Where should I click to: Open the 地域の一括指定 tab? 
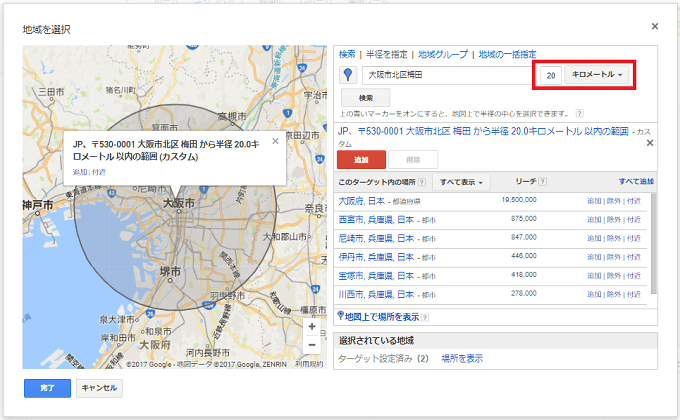tap(507, 54)
